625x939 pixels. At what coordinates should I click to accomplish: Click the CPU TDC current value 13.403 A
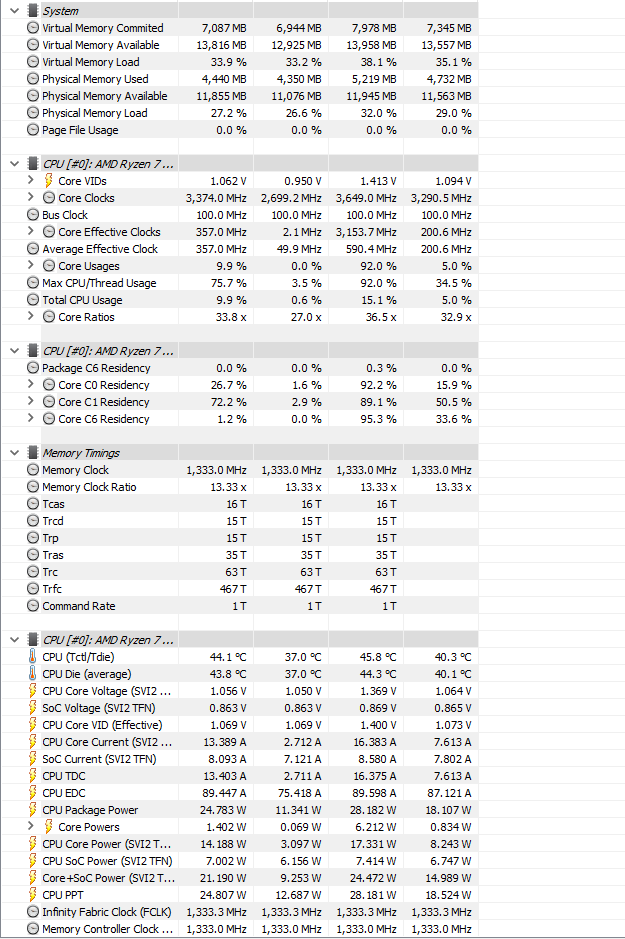click(x=217, y=776)
